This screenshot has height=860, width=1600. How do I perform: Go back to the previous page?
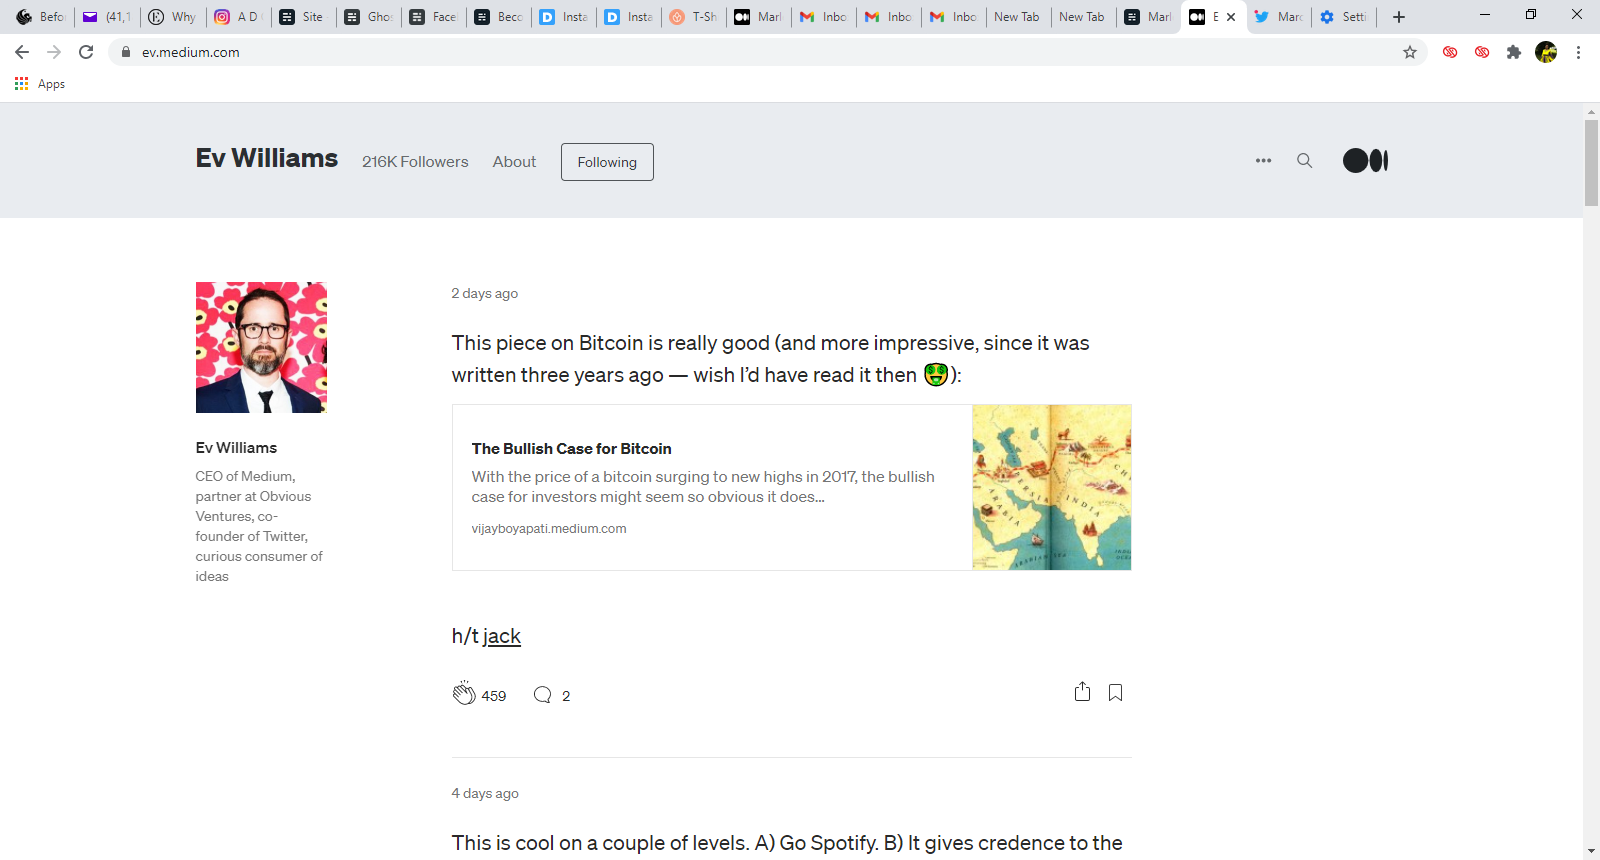(x=22, y=52)
